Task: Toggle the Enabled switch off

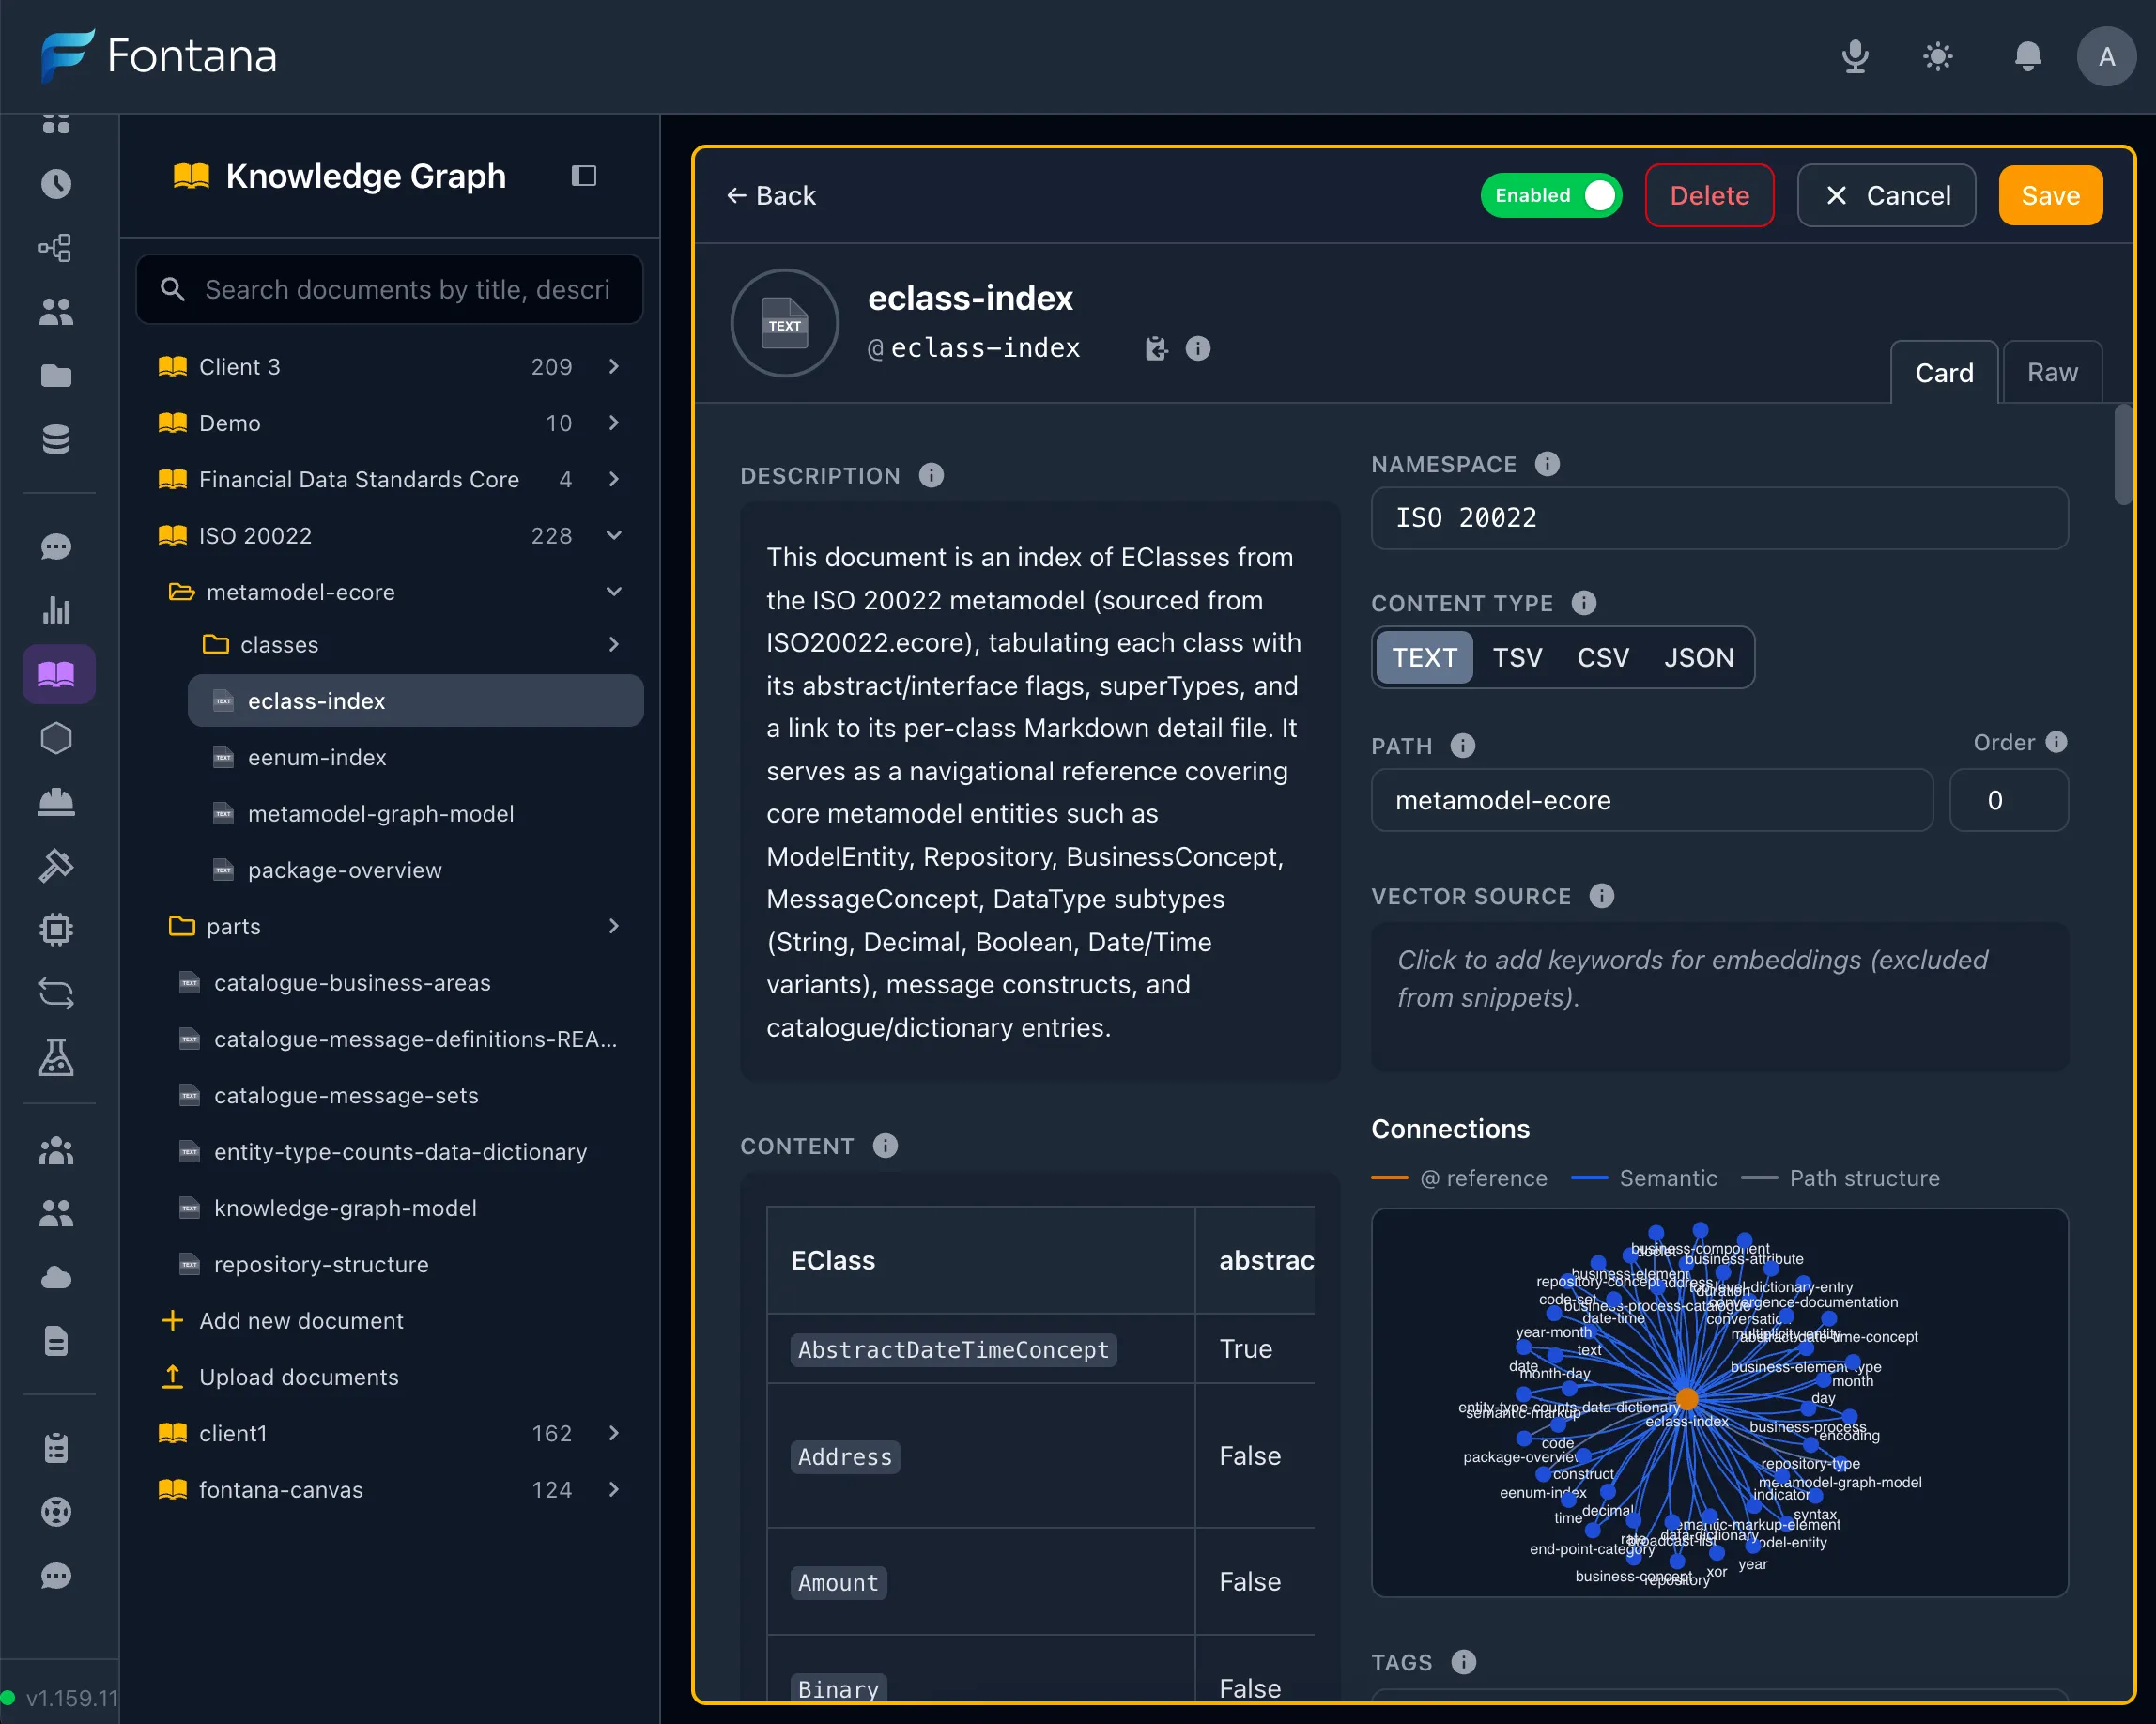Action: pyautogui.click(x=1551, y=195)
